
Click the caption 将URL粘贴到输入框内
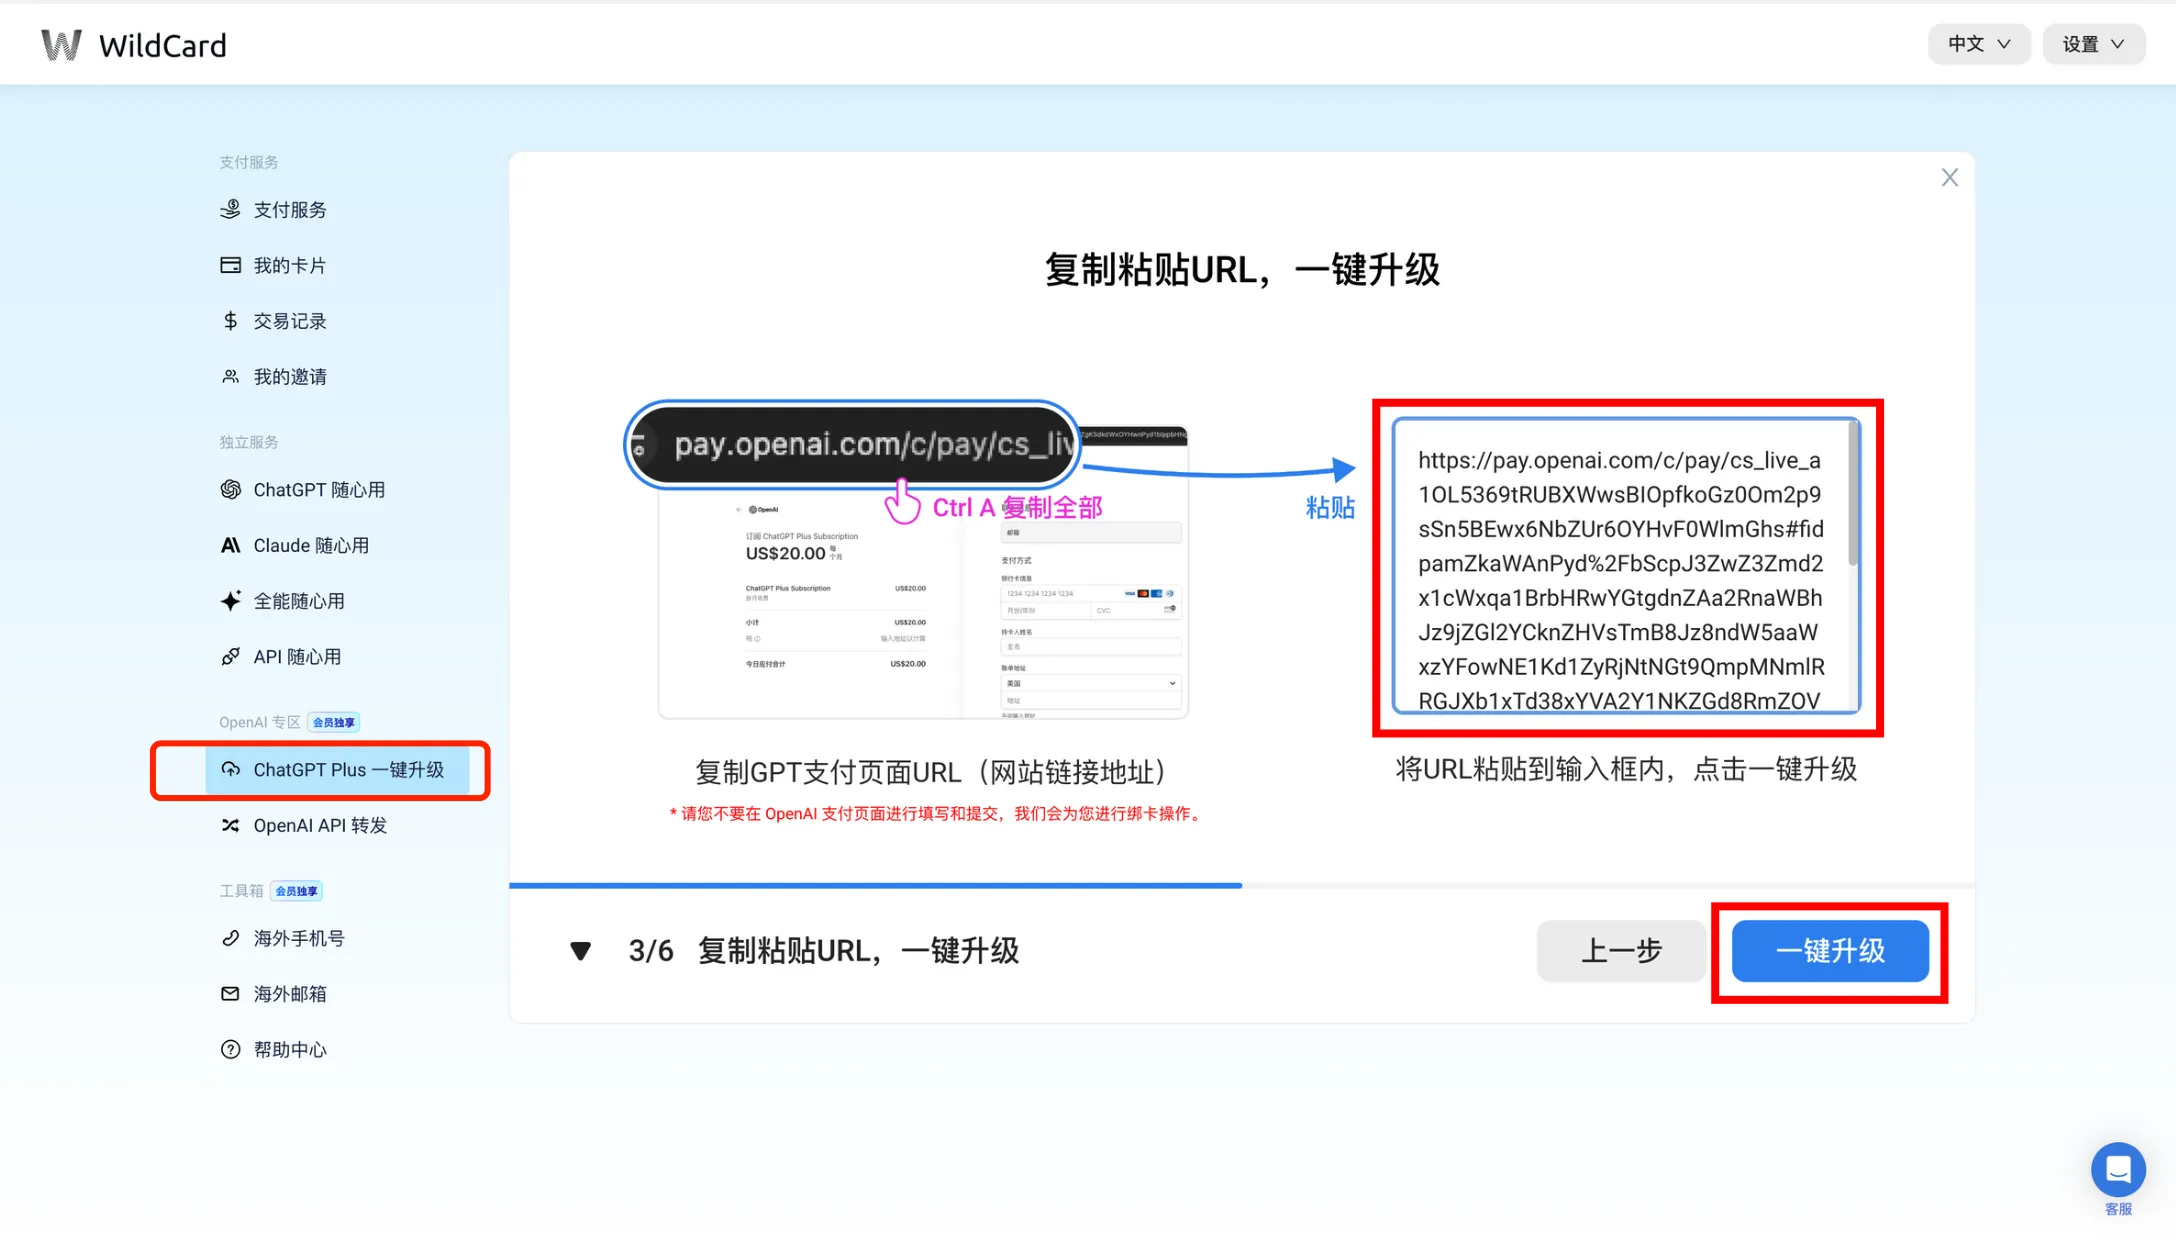pyautogui.click(x=1626, y=769)
